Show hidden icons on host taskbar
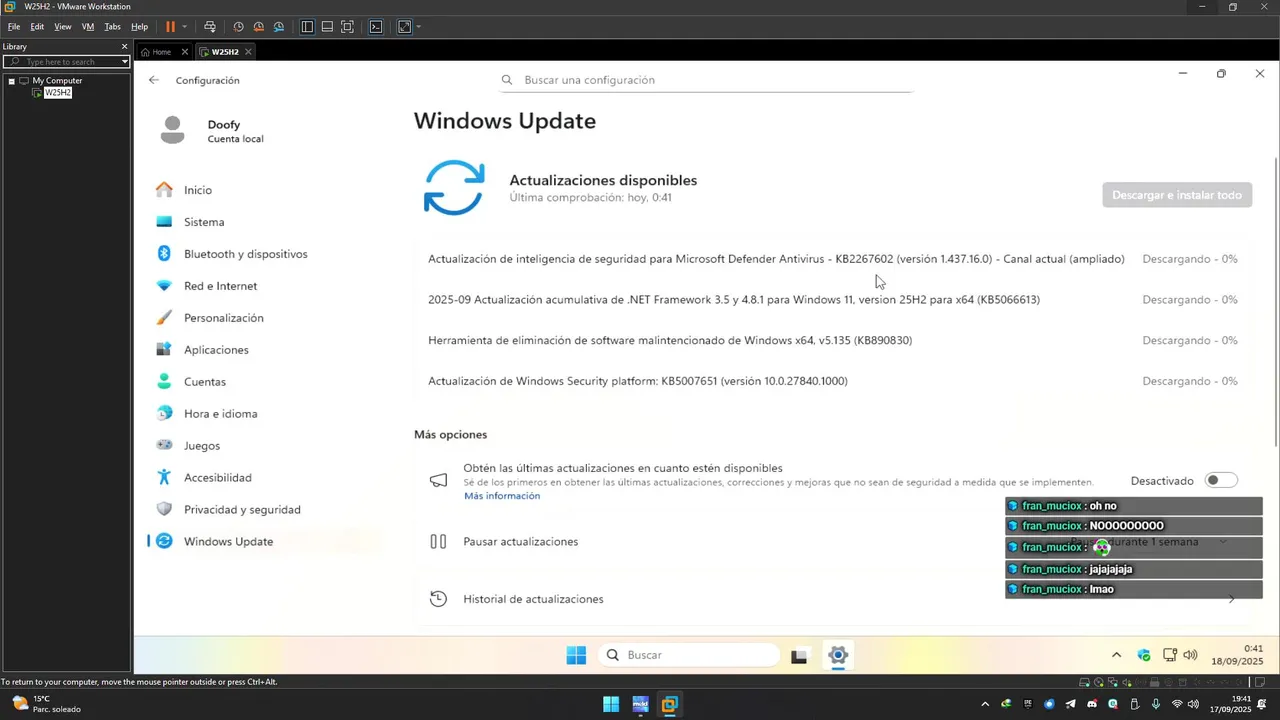 [985, 704]
